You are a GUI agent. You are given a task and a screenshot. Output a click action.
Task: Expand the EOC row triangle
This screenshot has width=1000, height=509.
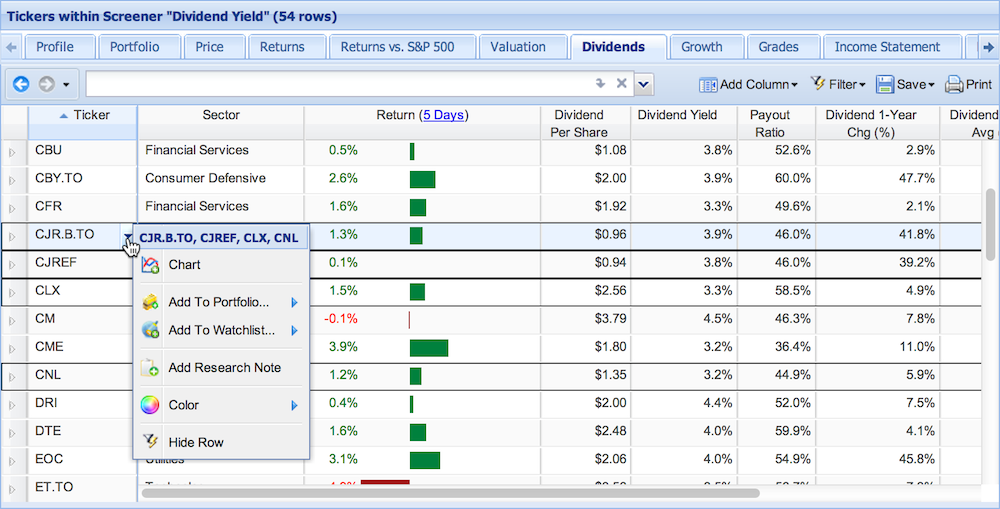click(x=11, y=461)
